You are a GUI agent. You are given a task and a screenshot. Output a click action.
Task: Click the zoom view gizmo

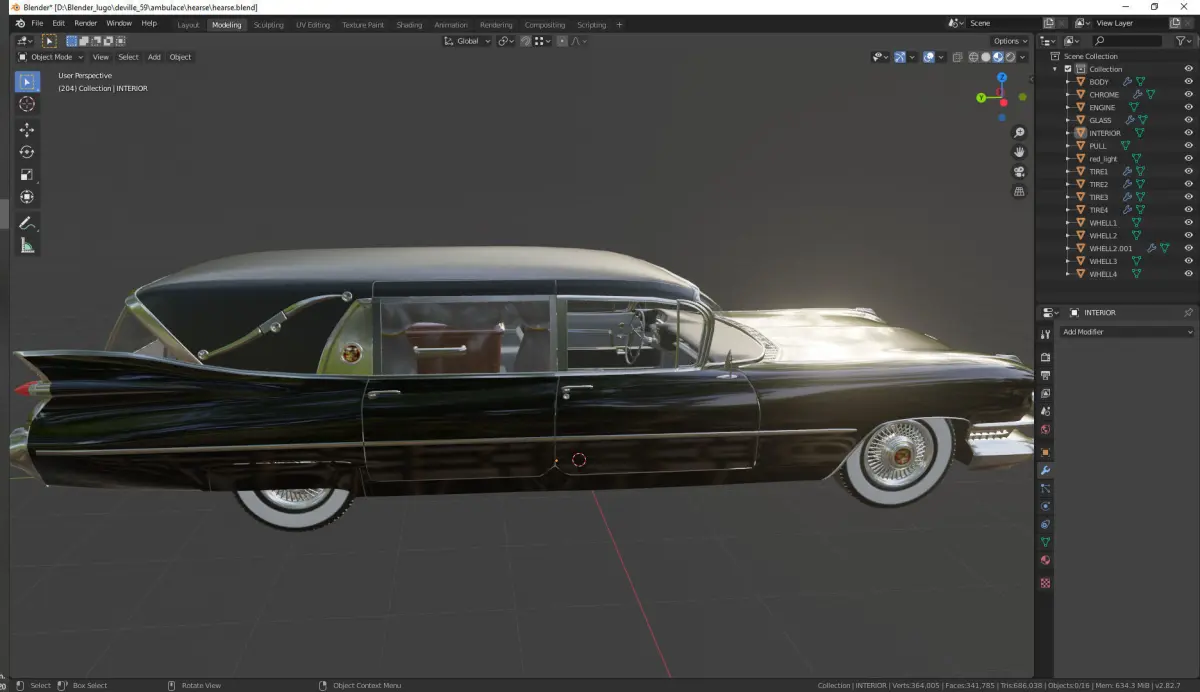tap(1019, 132)
